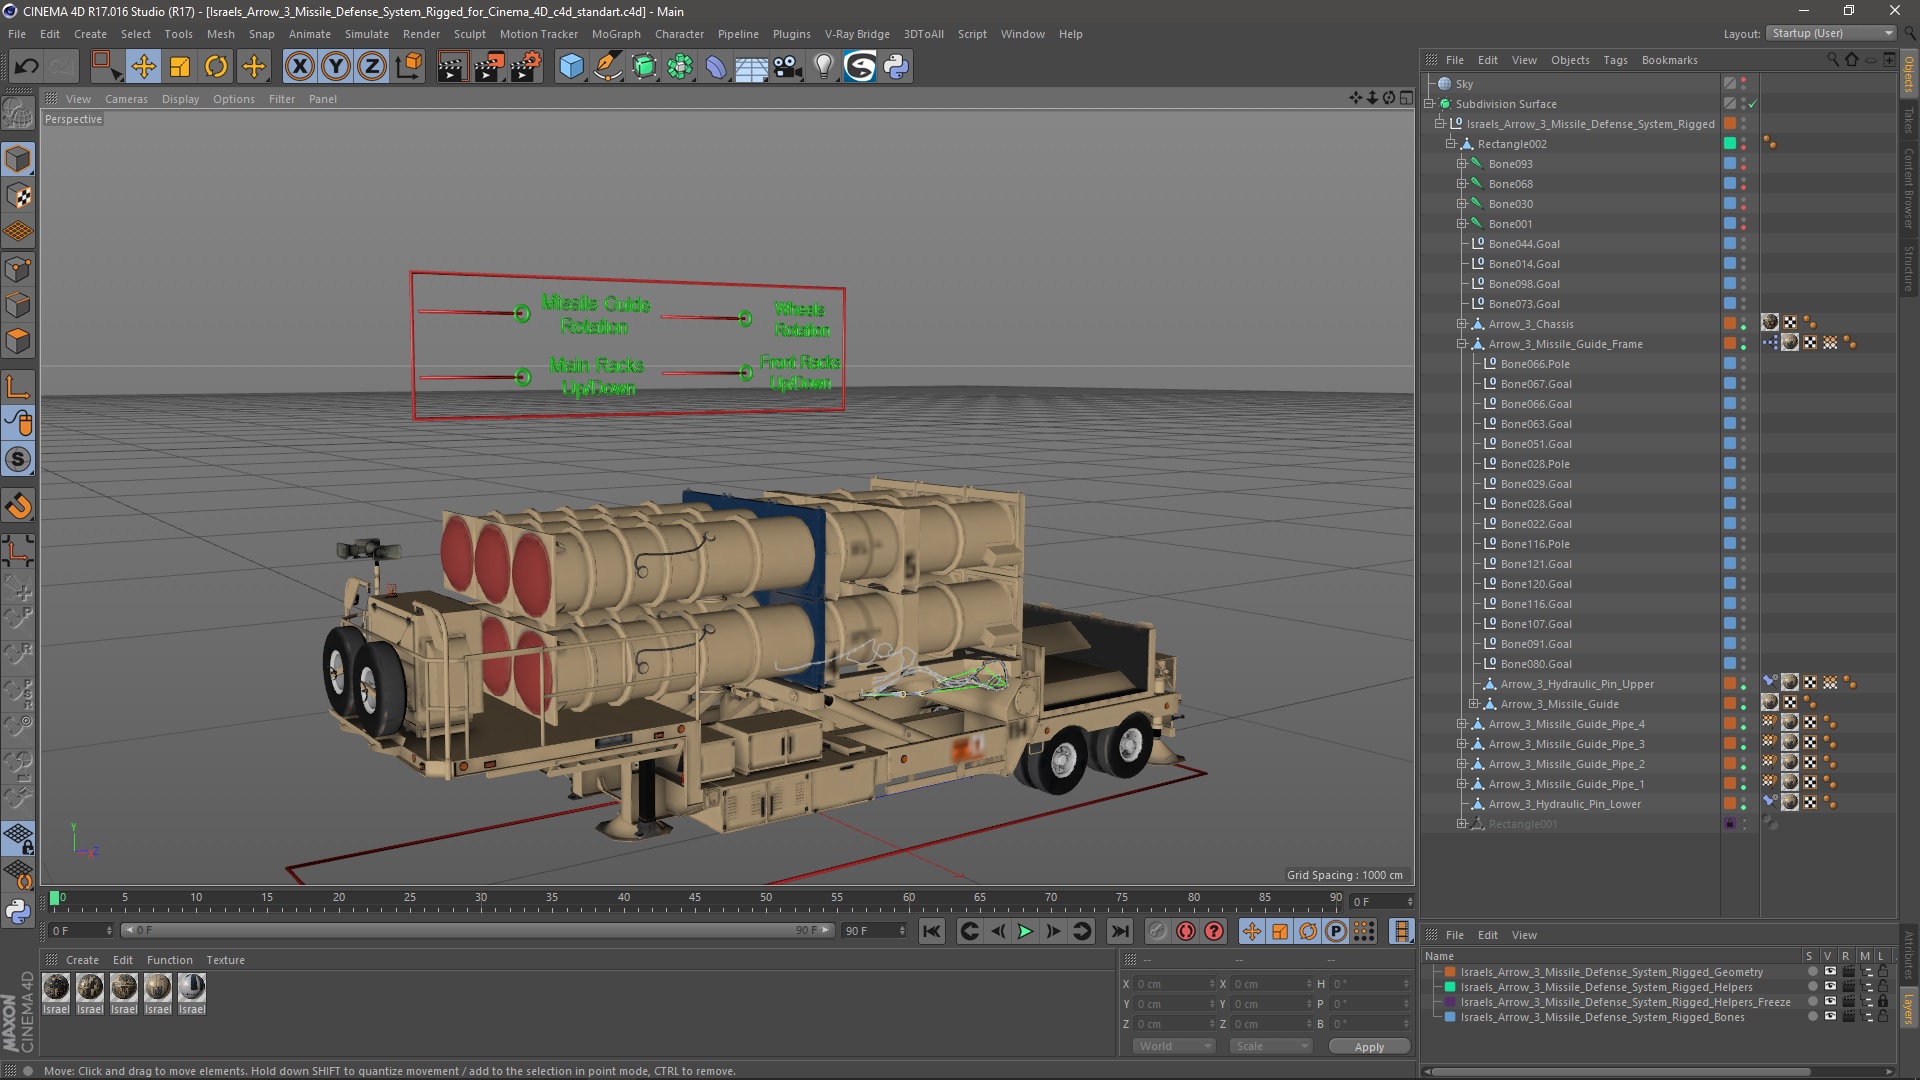This screenshot has height=1080, width=1920.
Task: Click the Apply button
Action: [x=1369, y=1047]
